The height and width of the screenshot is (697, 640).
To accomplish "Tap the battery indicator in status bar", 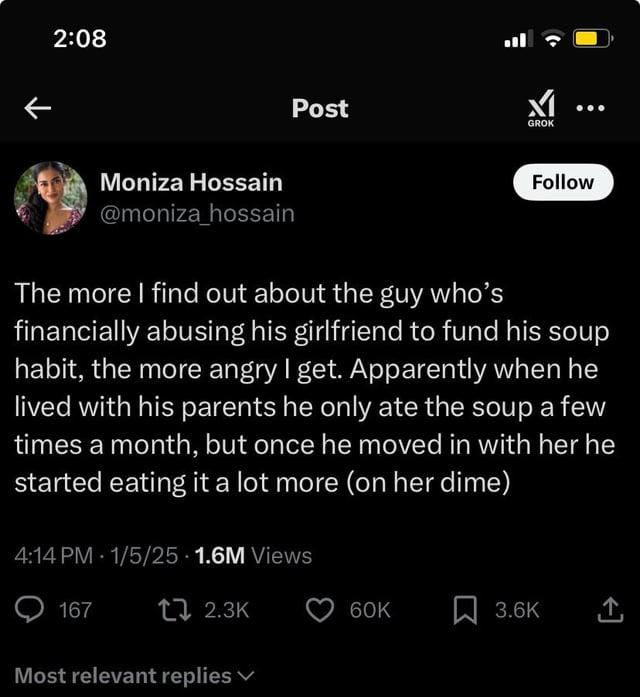I will 588,39.
